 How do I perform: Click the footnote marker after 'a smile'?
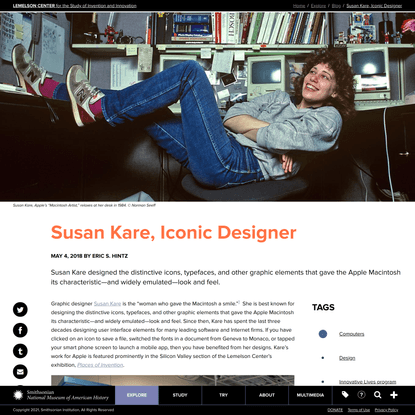tap(239, 302)
